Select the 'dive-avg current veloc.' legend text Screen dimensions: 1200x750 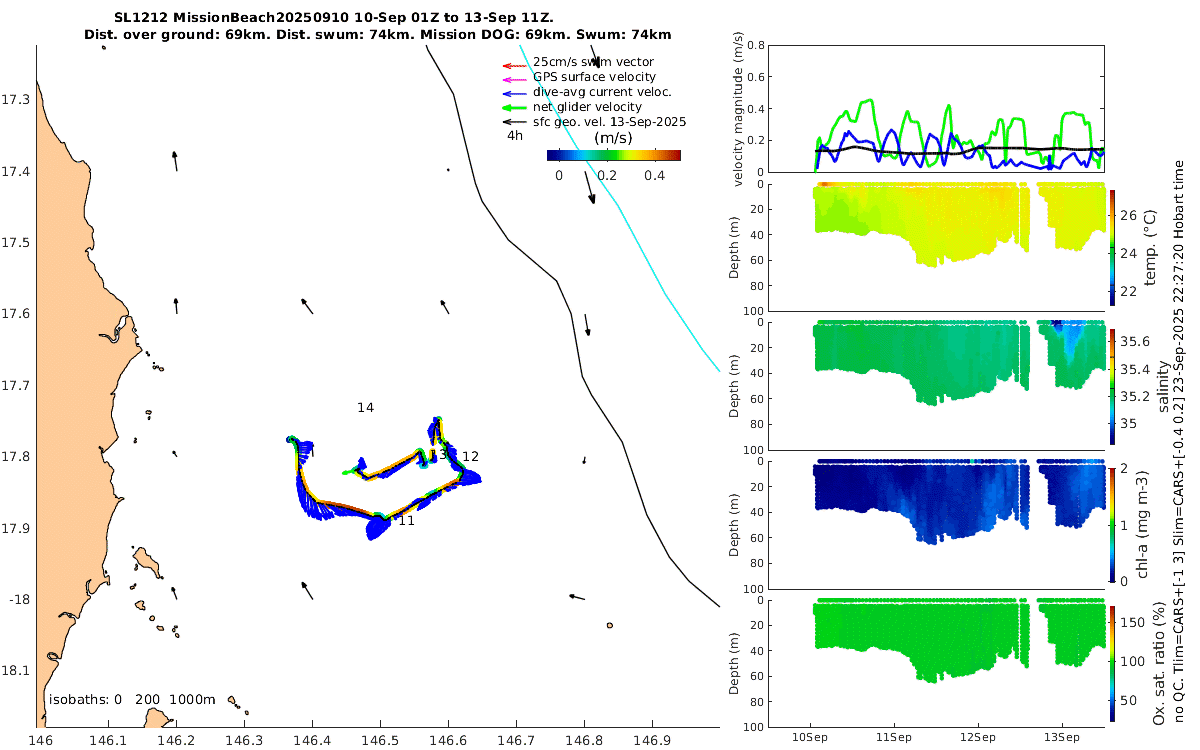coord(601,92)
